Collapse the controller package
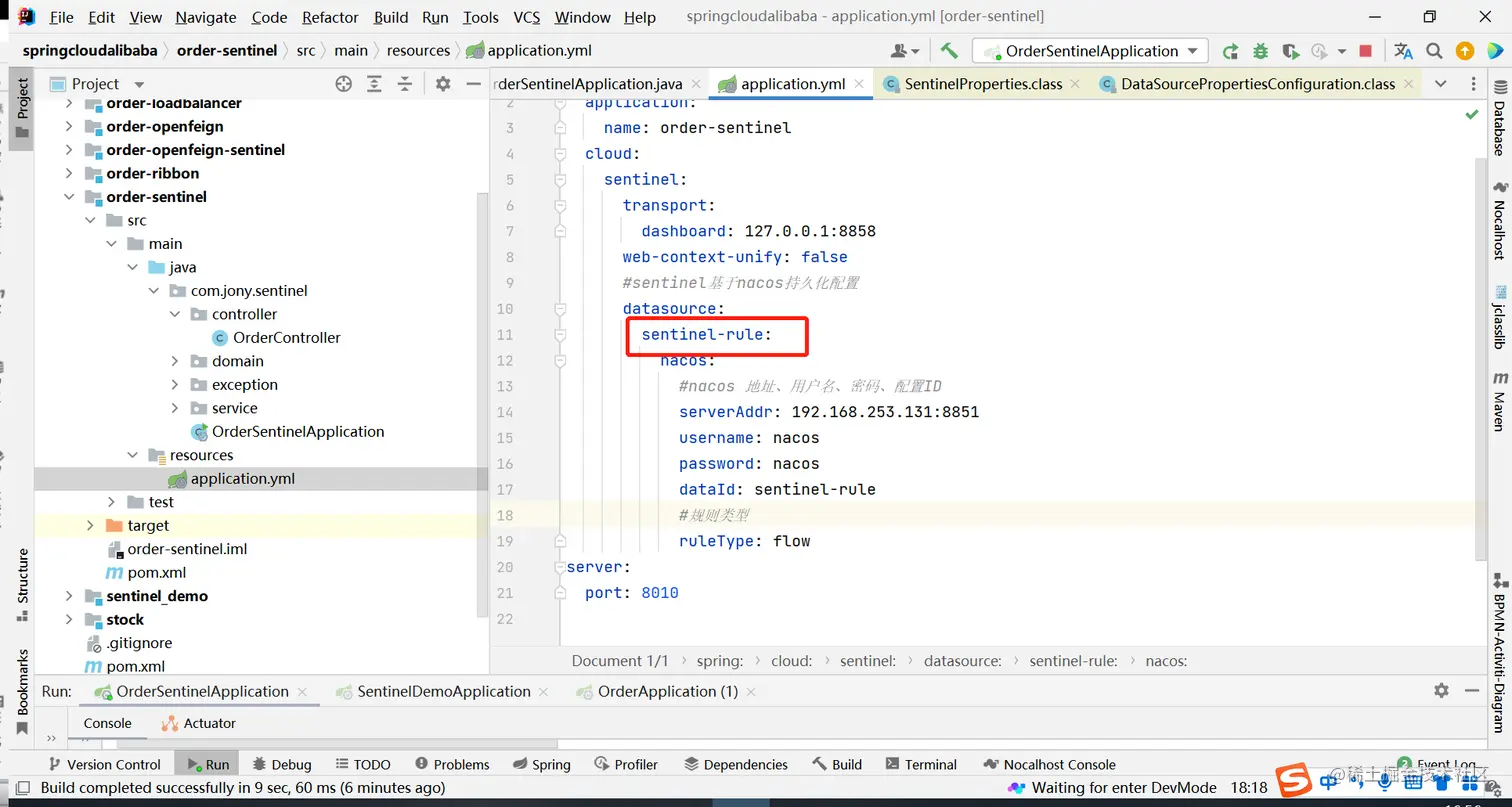Image resolution: width=1512 pixels, height=807 pixels. coord(175,314)
